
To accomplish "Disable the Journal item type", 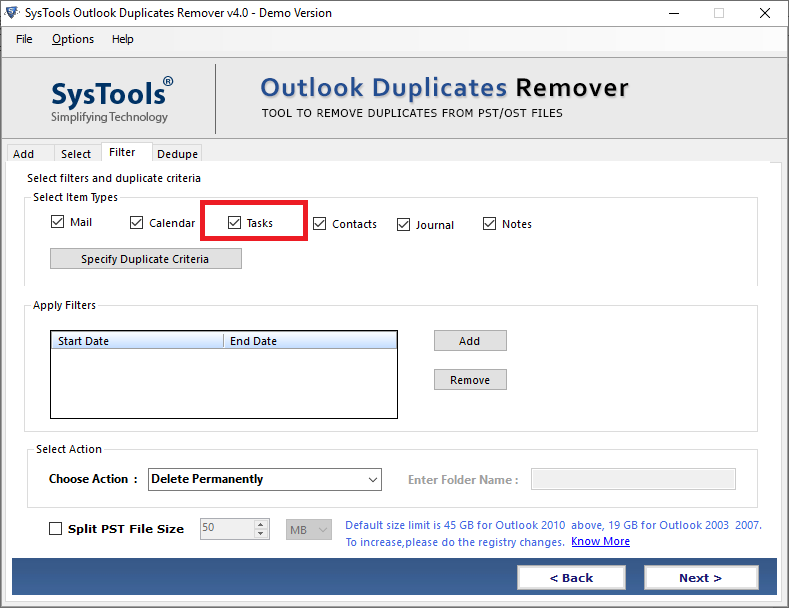I will [x=404, y=224].
